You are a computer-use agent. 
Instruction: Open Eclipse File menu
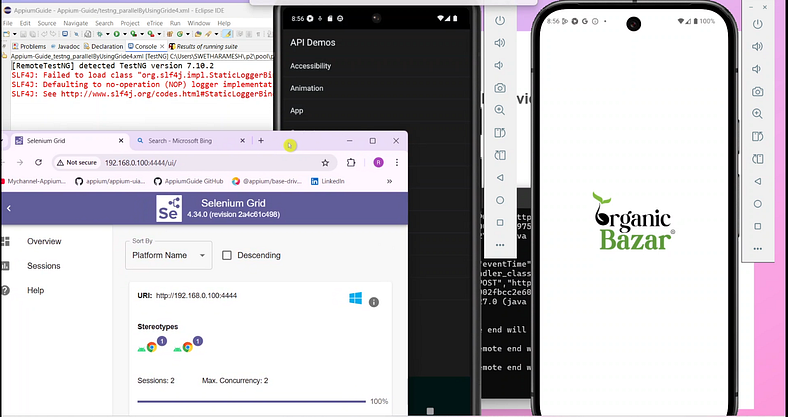point(8,23)
